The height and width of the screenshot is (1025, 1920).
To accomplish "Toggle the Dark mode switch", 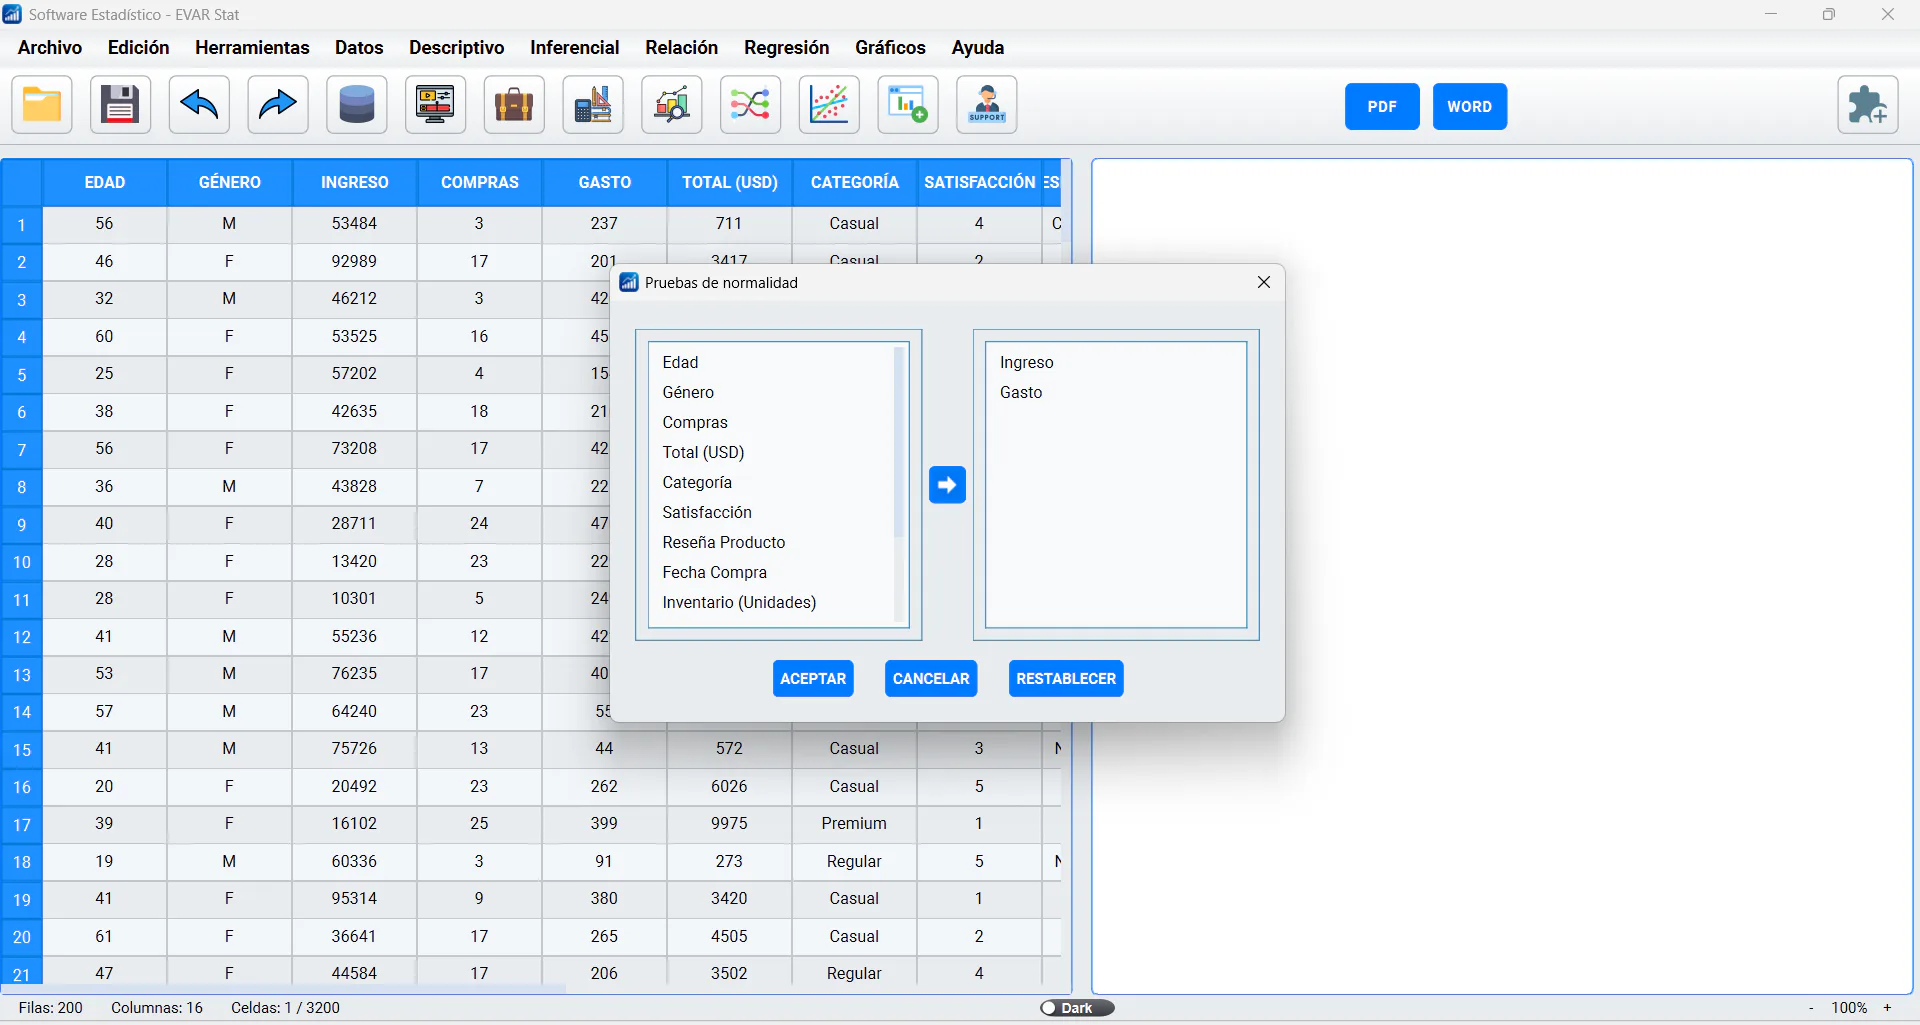I will (x=1077, y=1008).
